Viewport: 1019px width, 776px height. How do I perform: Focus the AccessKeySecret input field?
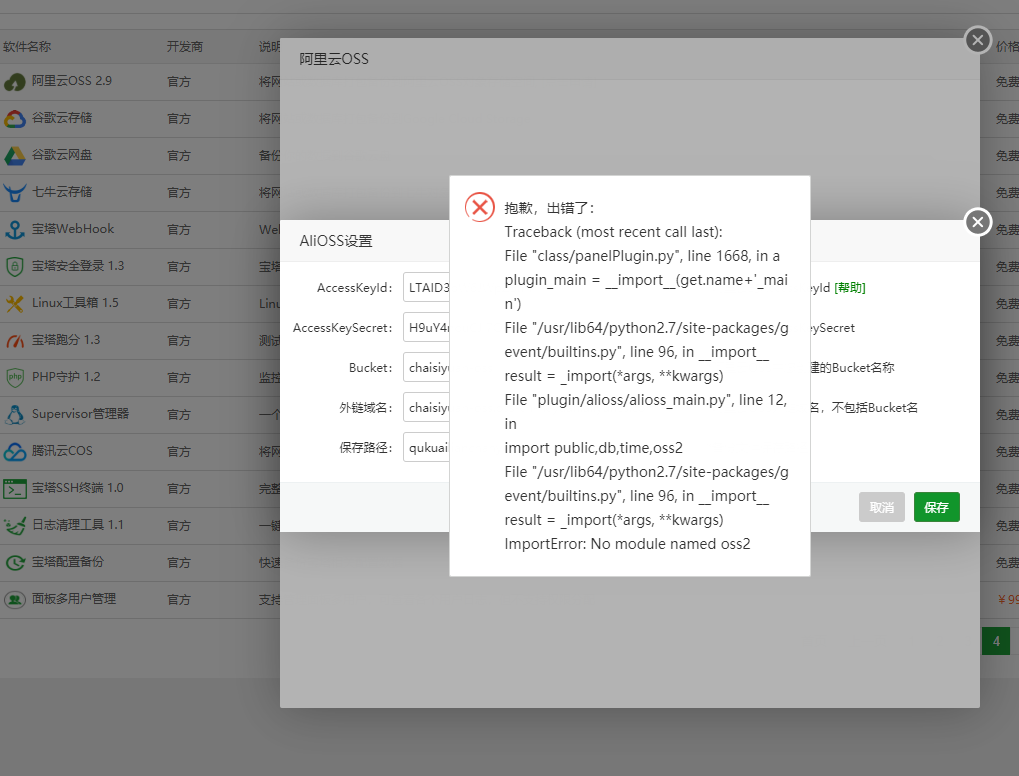tap(426, 328)
